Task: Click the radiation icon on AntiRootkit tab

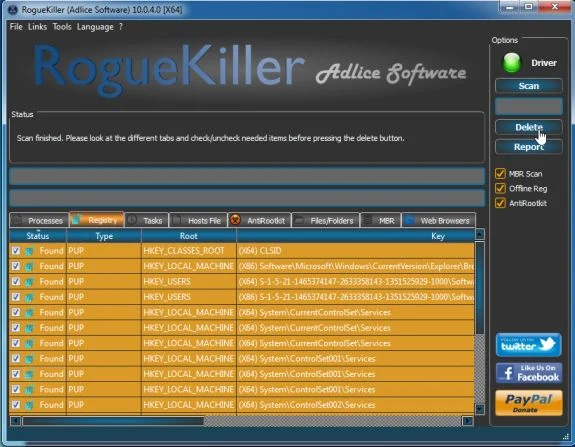Action: click(235, 220)
